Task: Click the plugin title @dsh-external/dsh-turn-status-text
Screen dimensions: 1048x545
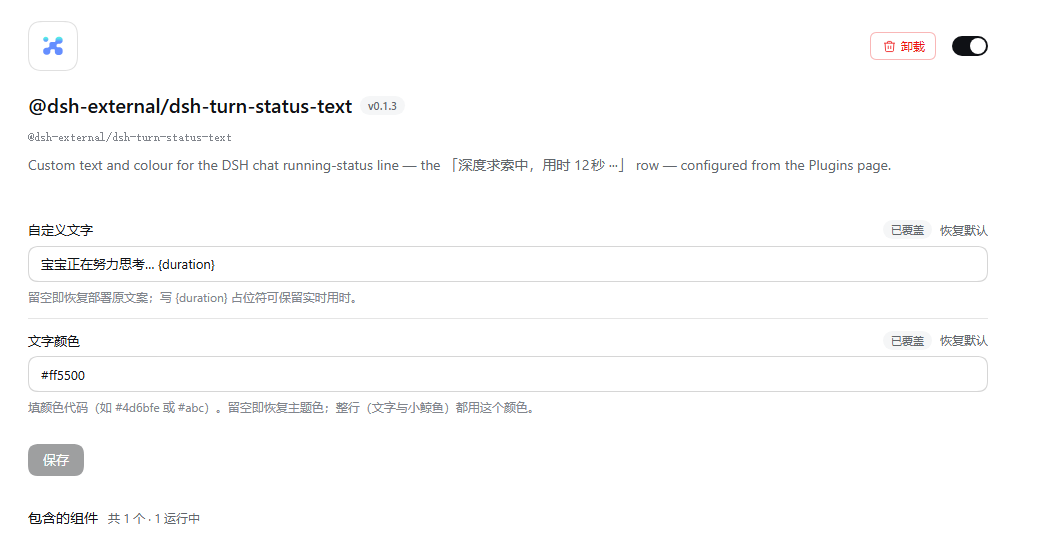Action: point(190,106)
